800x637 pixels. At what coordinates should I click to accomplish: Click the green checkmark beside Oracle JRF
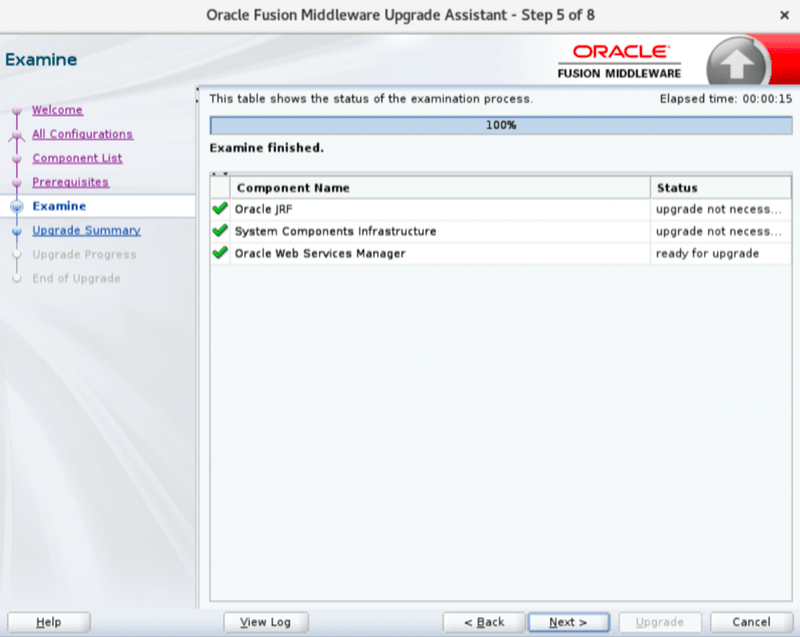click(x=220, y=209)
